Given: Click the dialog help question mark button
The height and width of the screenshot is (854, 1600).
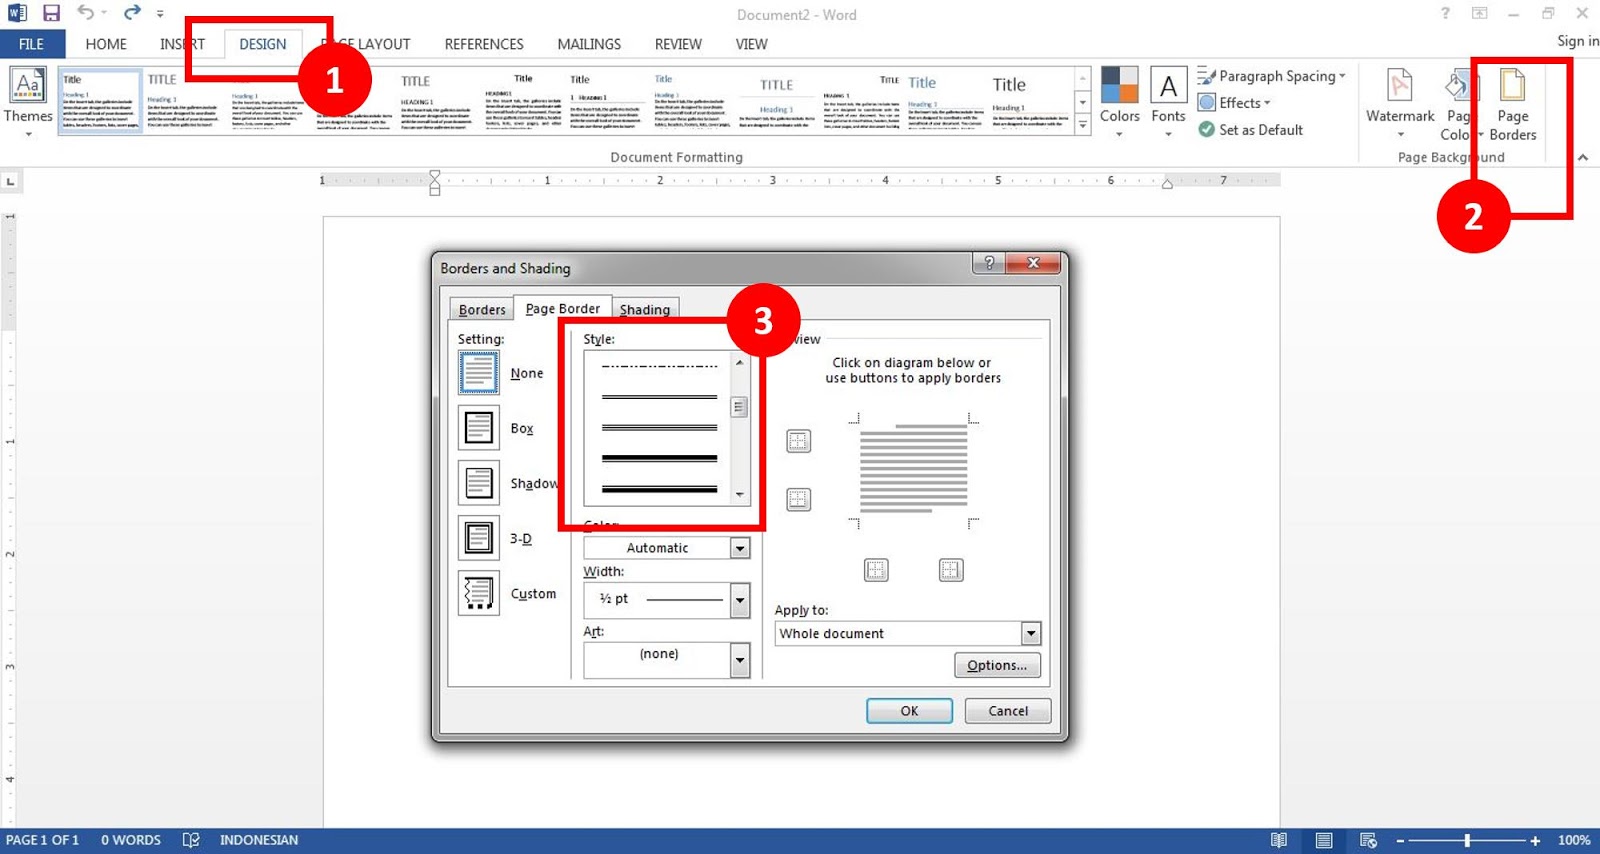Looking at the screenshot, I should [x=989, y=262].
